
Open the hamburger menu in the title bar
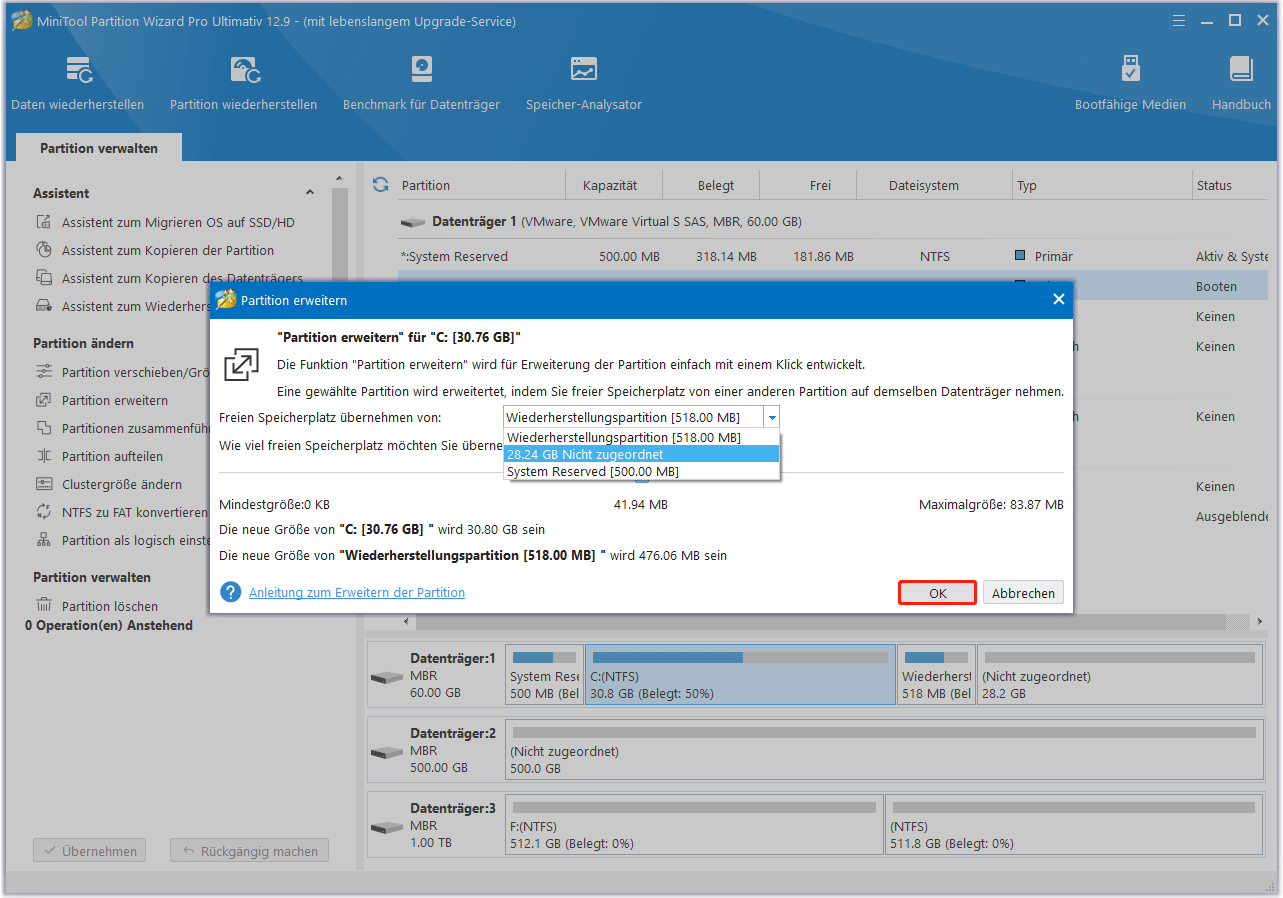1179,20
